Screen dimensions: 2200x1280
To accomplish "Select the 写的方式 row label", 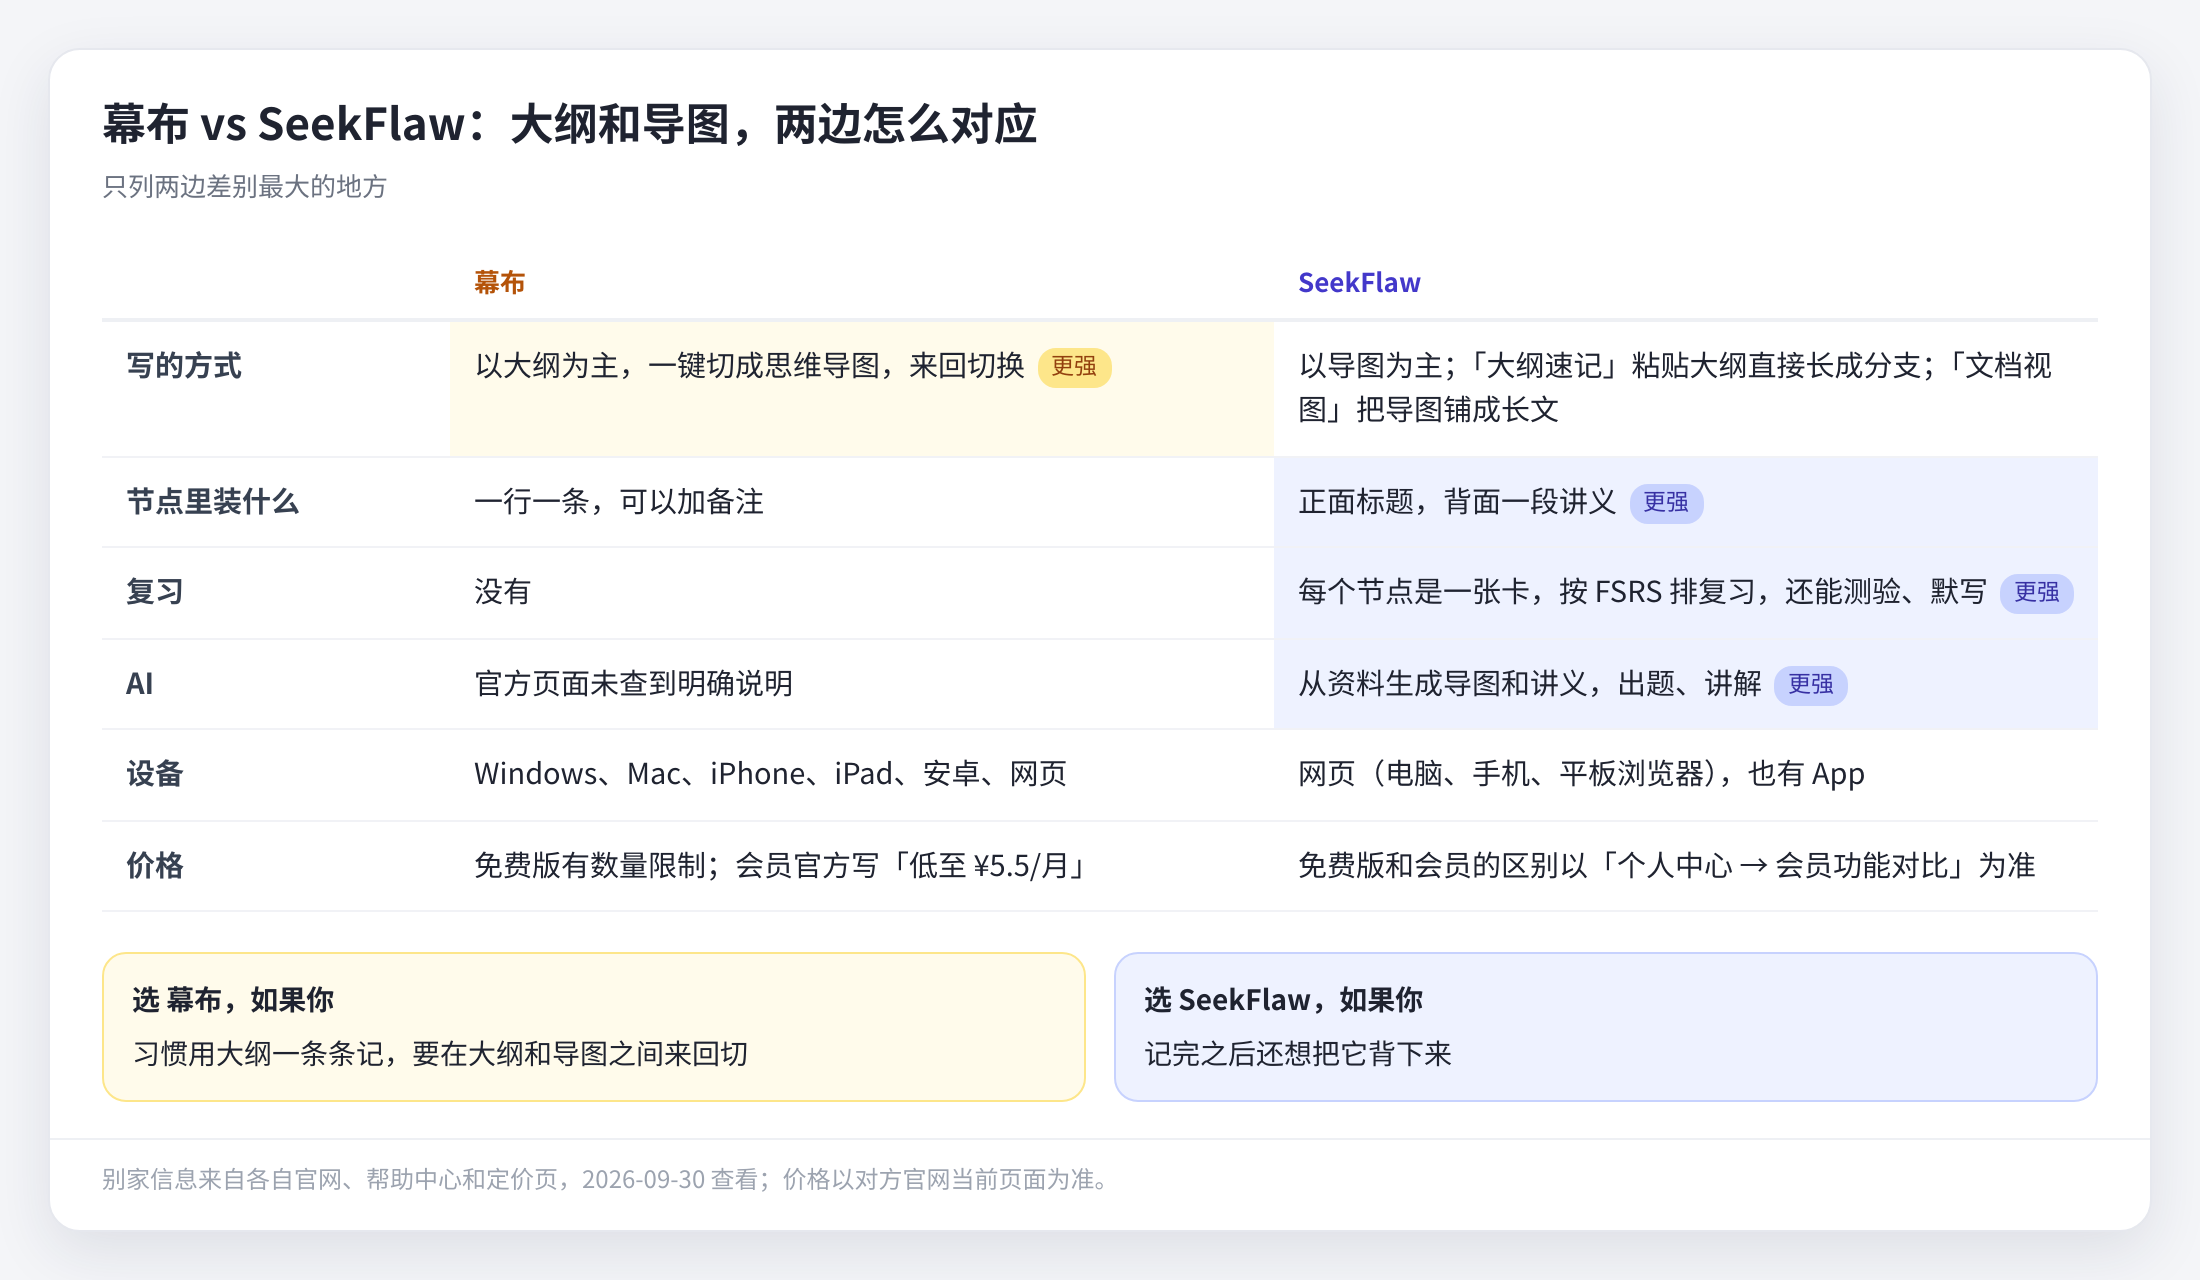I will click(x=184, y=366).
